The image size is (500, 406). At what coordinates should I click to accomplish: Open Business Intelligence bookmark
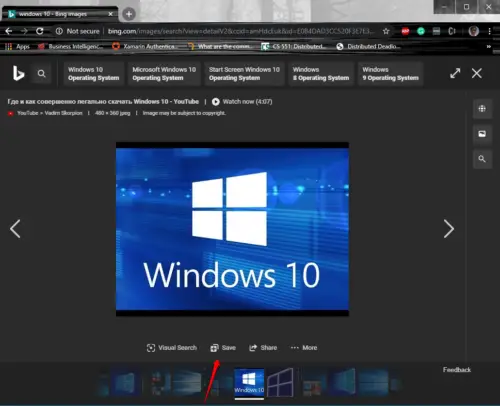click(71, 47)
